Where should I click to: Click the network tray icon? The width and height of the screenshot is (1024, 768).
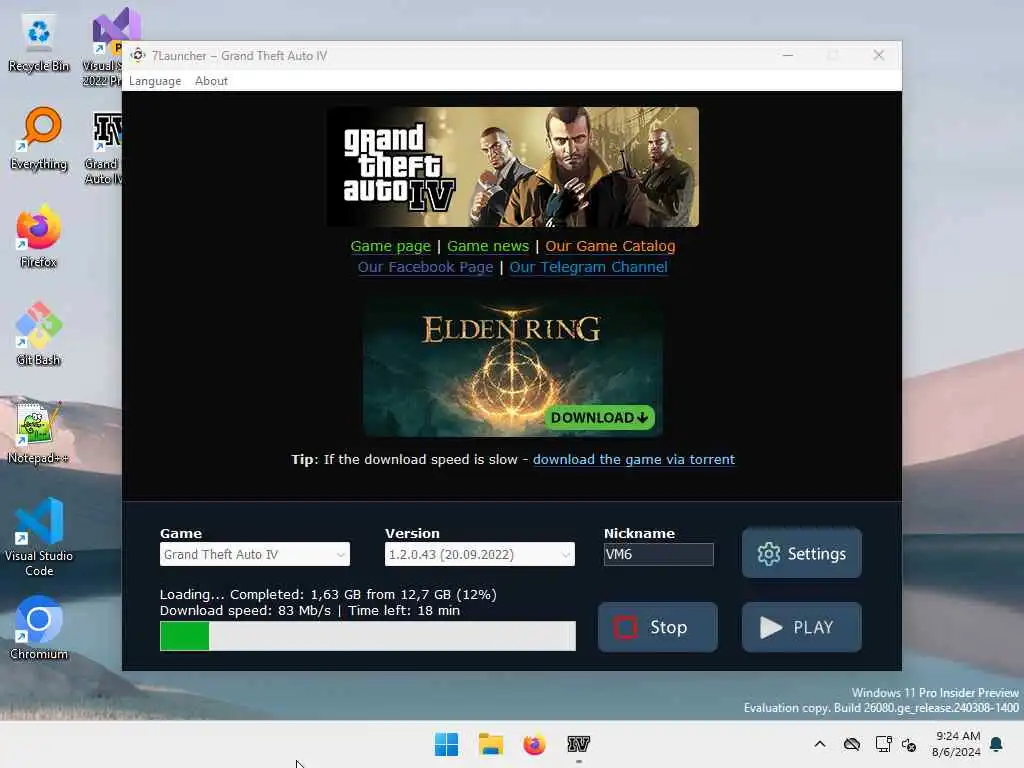pos(883,744)
